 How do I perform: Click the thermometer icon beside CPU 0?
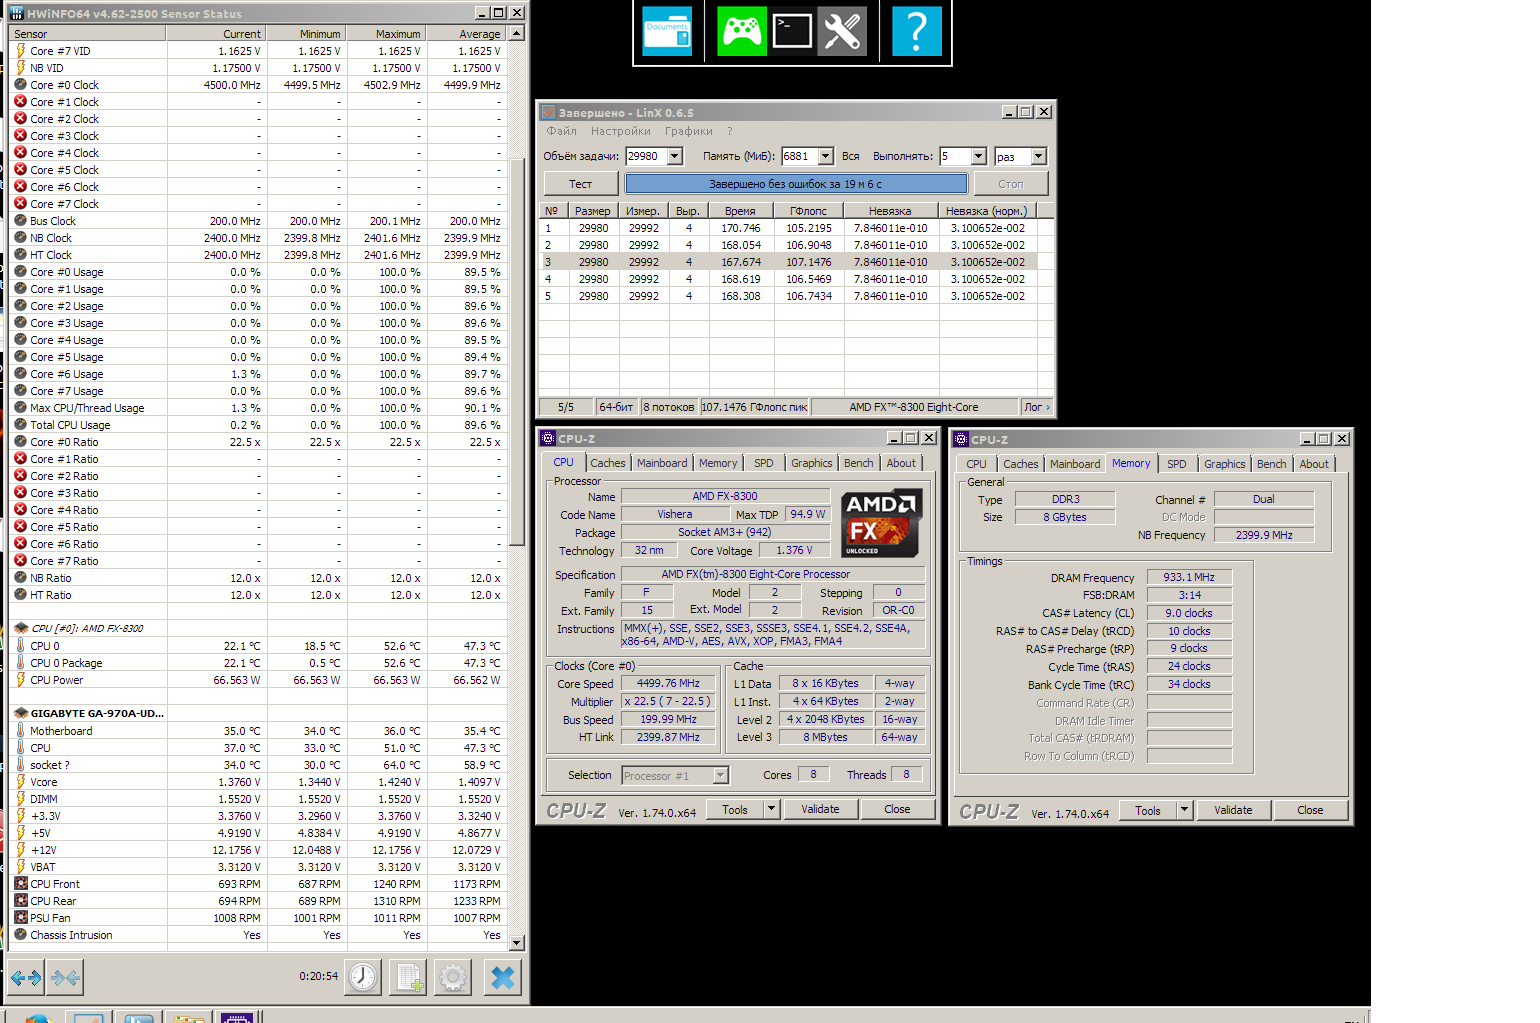tap(20, 646)
